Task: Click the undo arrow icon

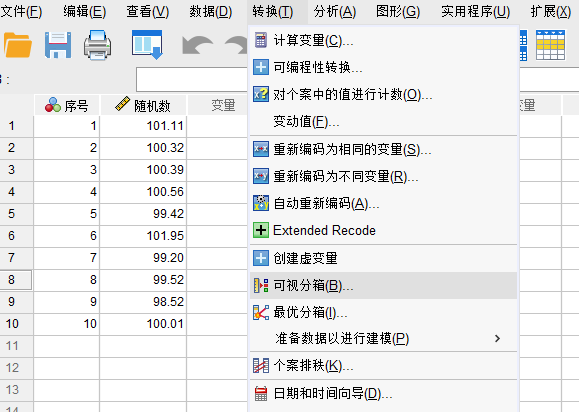Action: pos(198,45)
